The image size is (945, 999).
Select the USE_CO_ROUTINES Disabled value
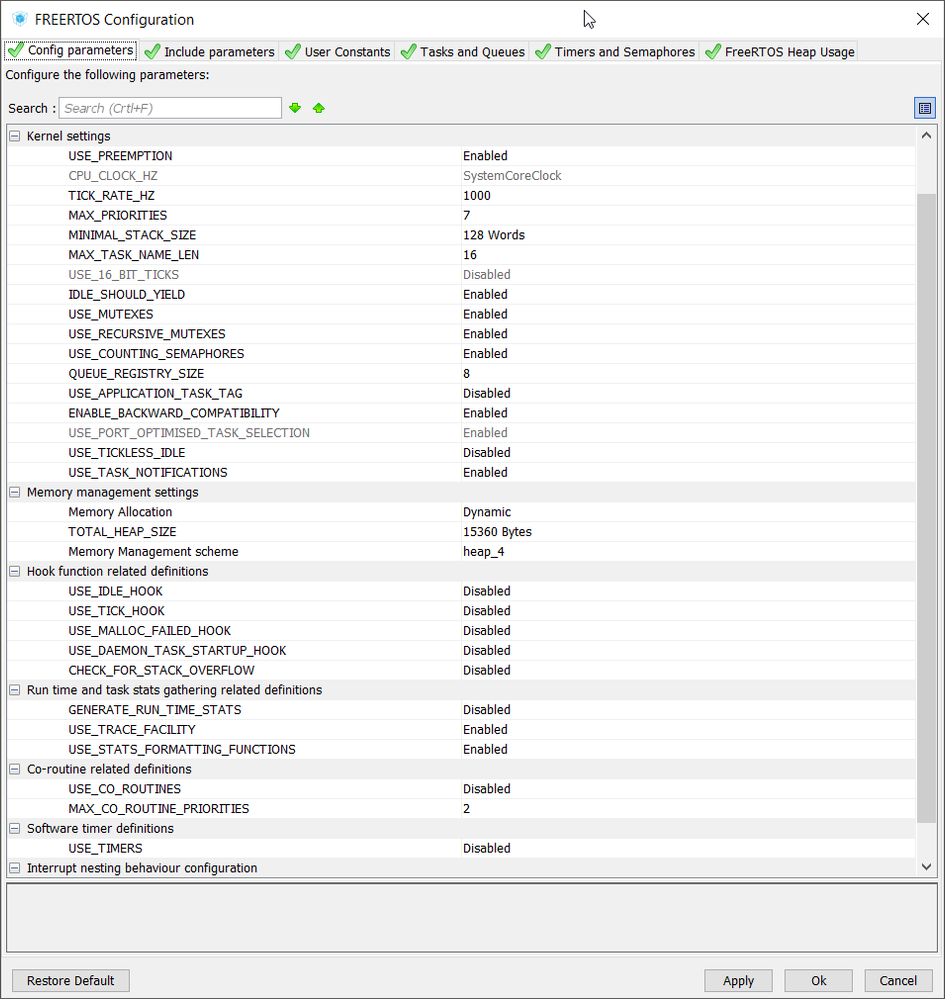[x=487, y=789]
